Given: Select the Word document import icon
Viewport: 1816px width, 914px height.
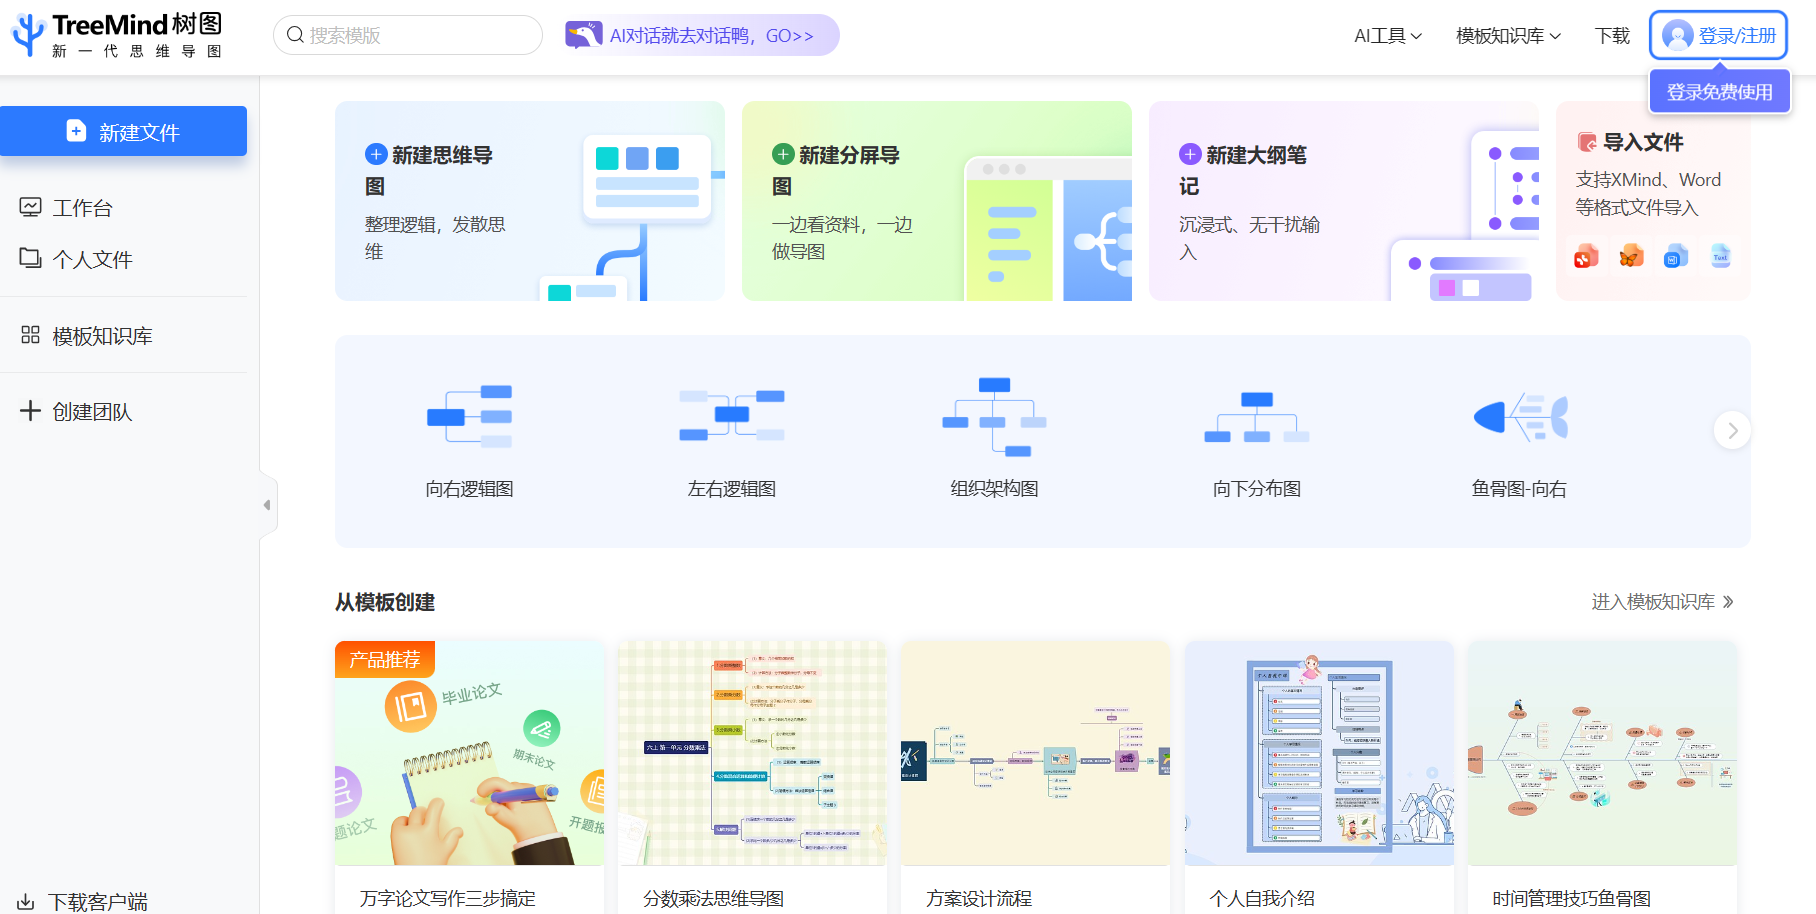Looking at the screenshot, I should click(1676, 256).
